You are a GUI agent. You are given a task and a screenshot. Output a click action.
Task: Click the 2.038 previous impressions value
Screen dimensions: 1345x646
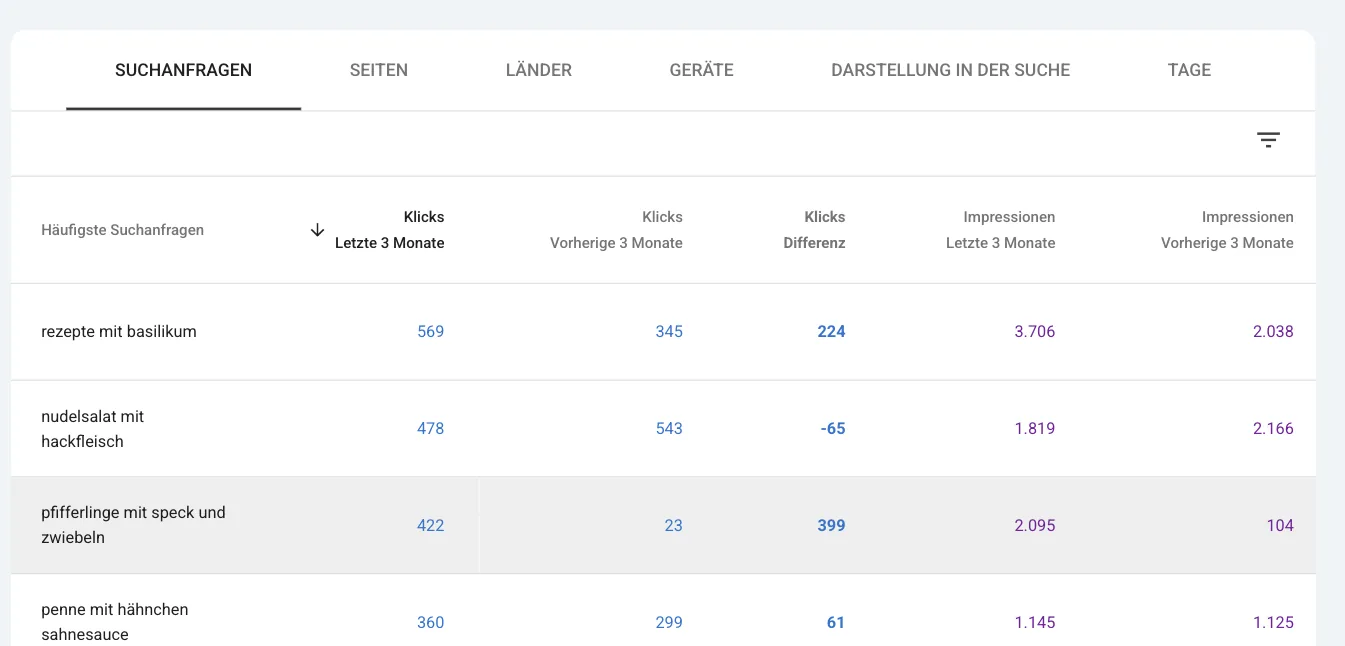[1273, 332]
